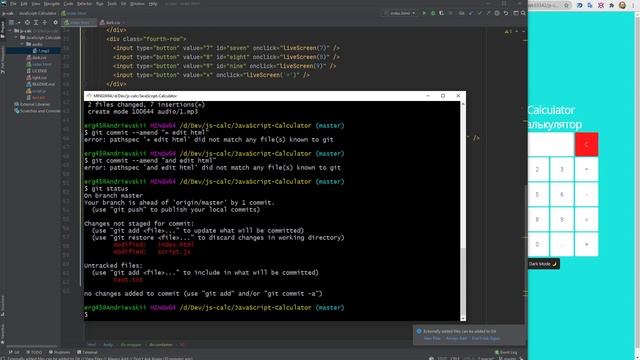Open Project panel gear options
The width and height of the screenshot is (640, 360).
pyautogui.click(x=56, y=22)
